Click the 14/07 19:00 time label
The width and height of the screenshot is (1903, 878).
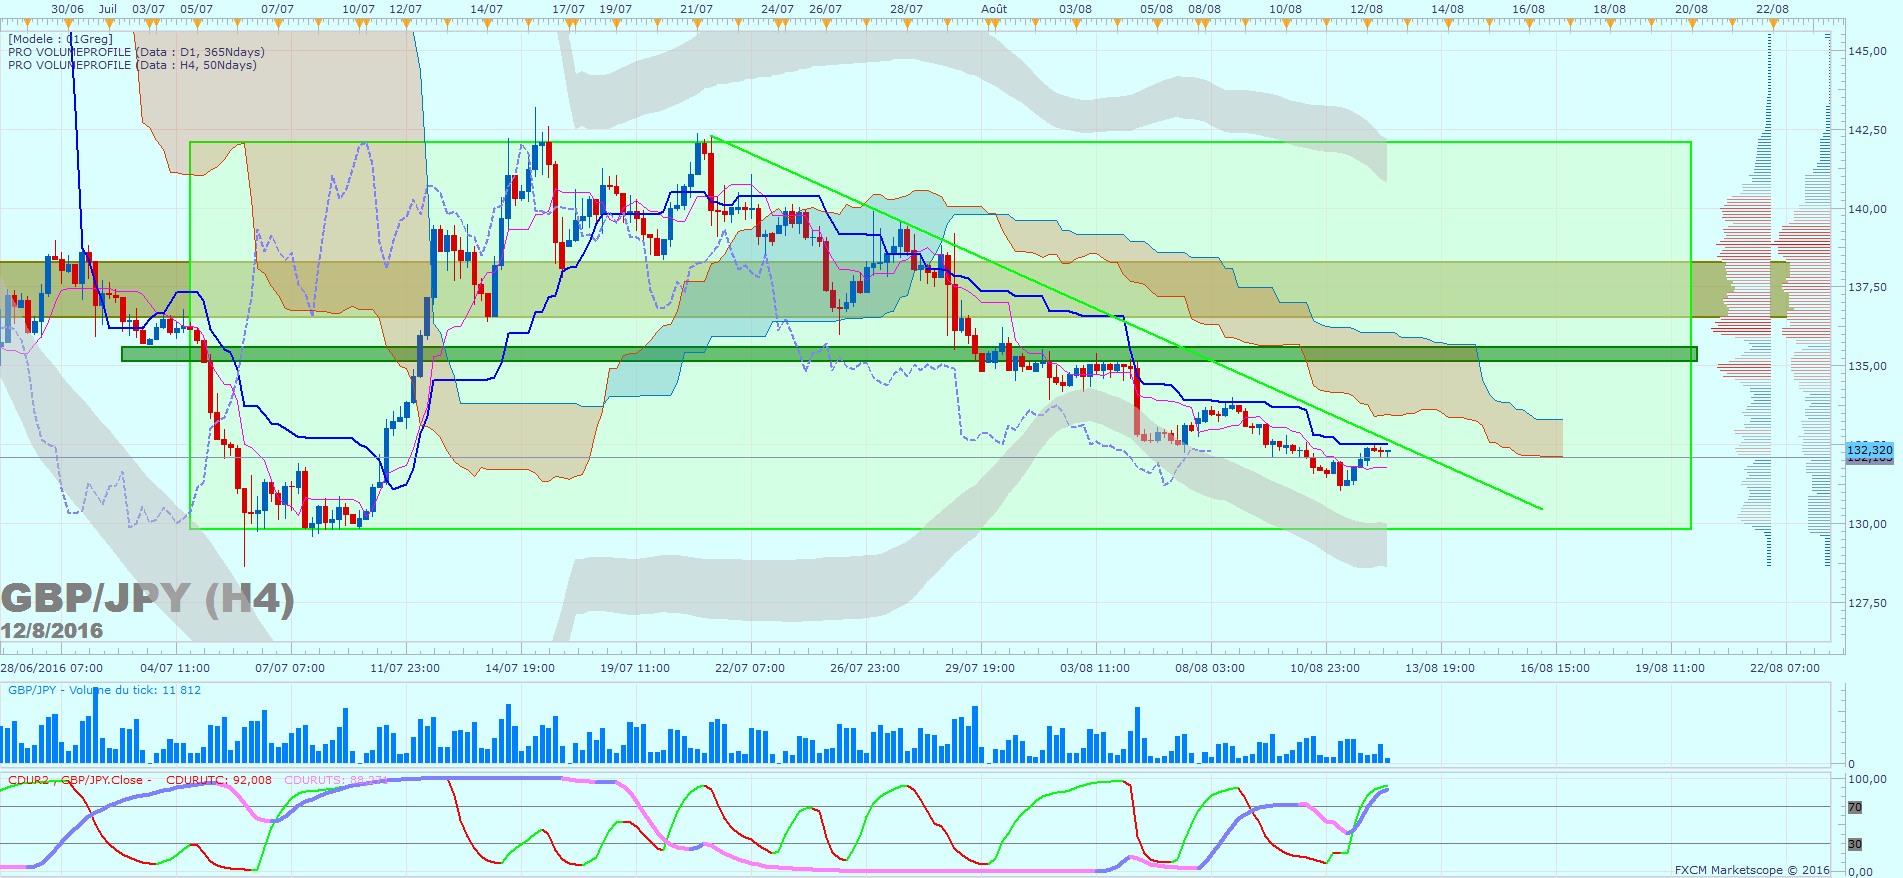(520, 668)
